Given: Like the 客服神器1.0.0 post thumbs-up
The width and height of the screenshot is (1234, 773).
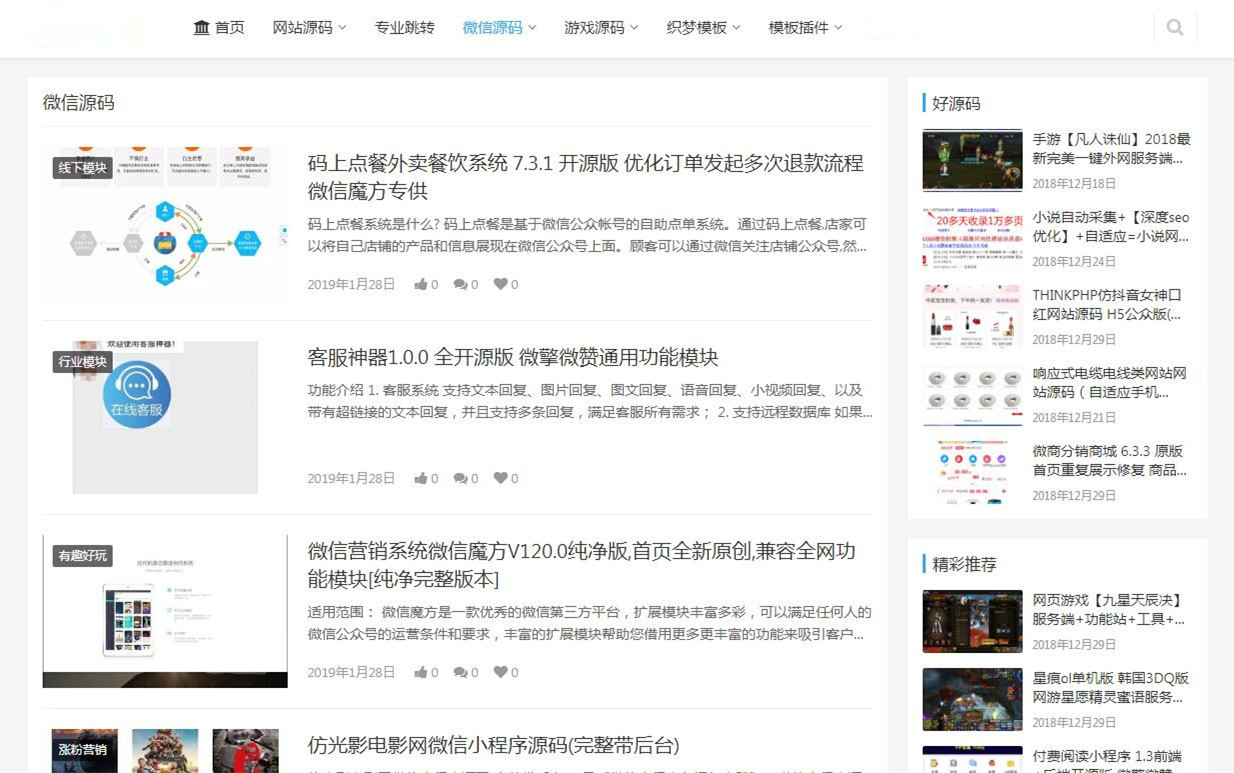Looking at the screenshot, I should click(x=421, y=478).
